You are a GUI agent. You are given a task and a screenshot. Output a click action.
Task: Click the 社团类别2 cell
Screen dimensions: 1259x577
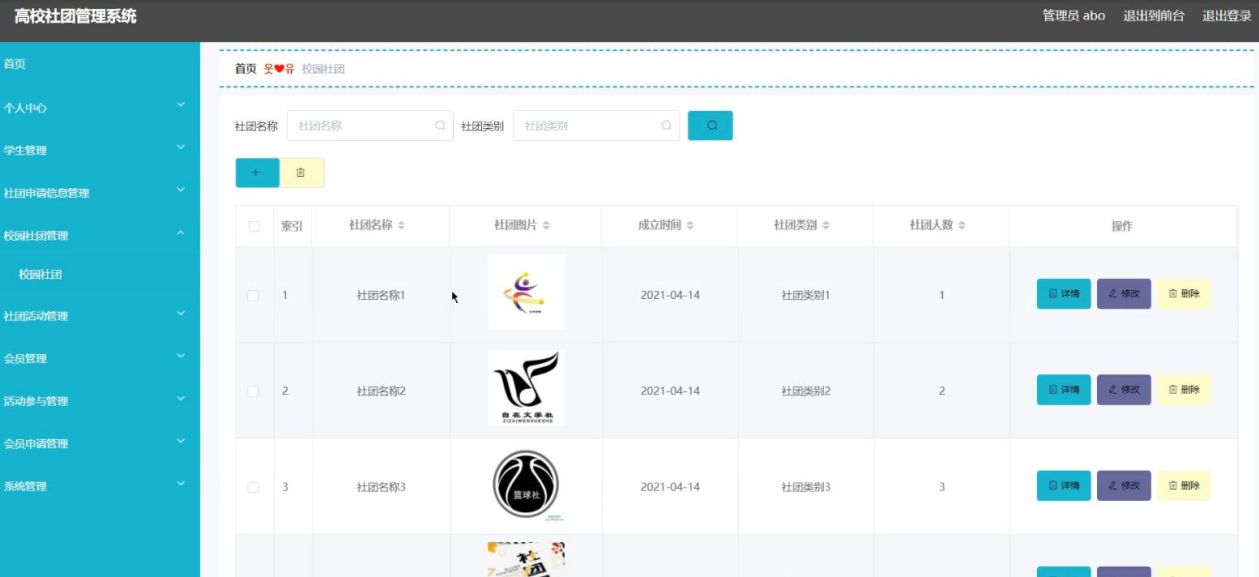click(x=805, y=391)
